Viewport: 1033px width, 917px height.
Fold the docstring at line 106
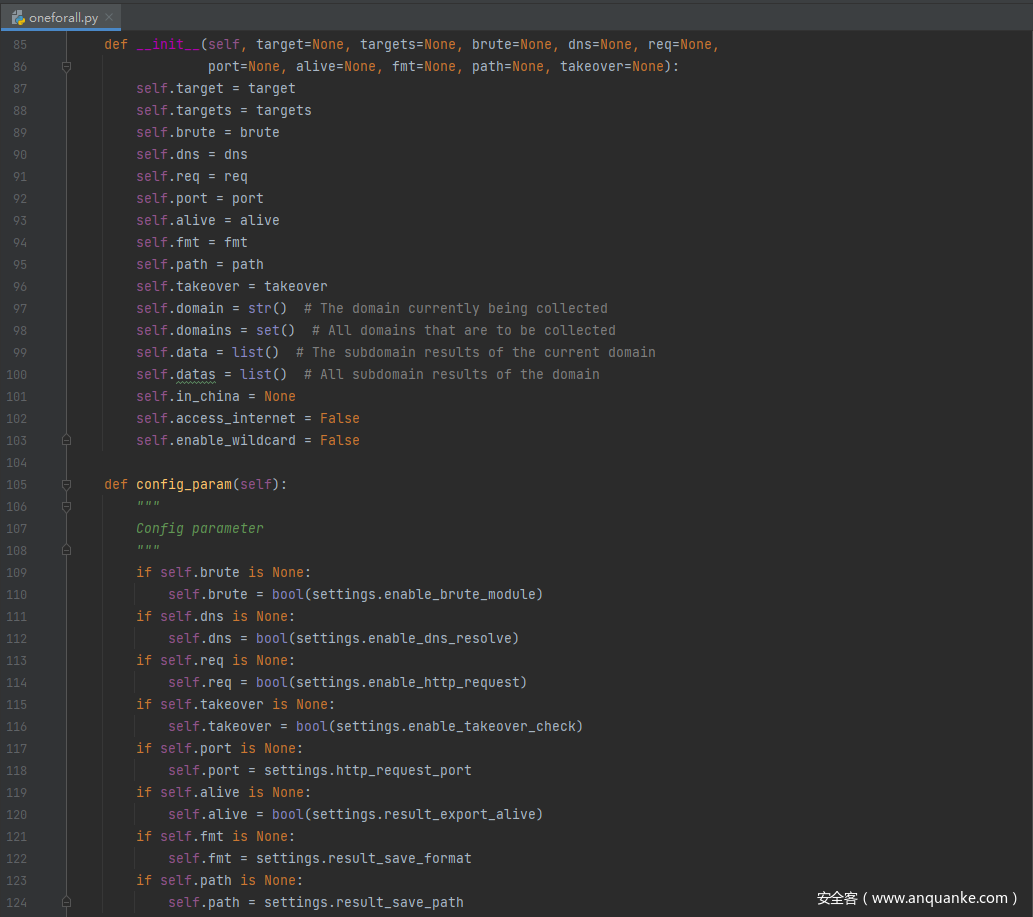click(x=66, y=506)
